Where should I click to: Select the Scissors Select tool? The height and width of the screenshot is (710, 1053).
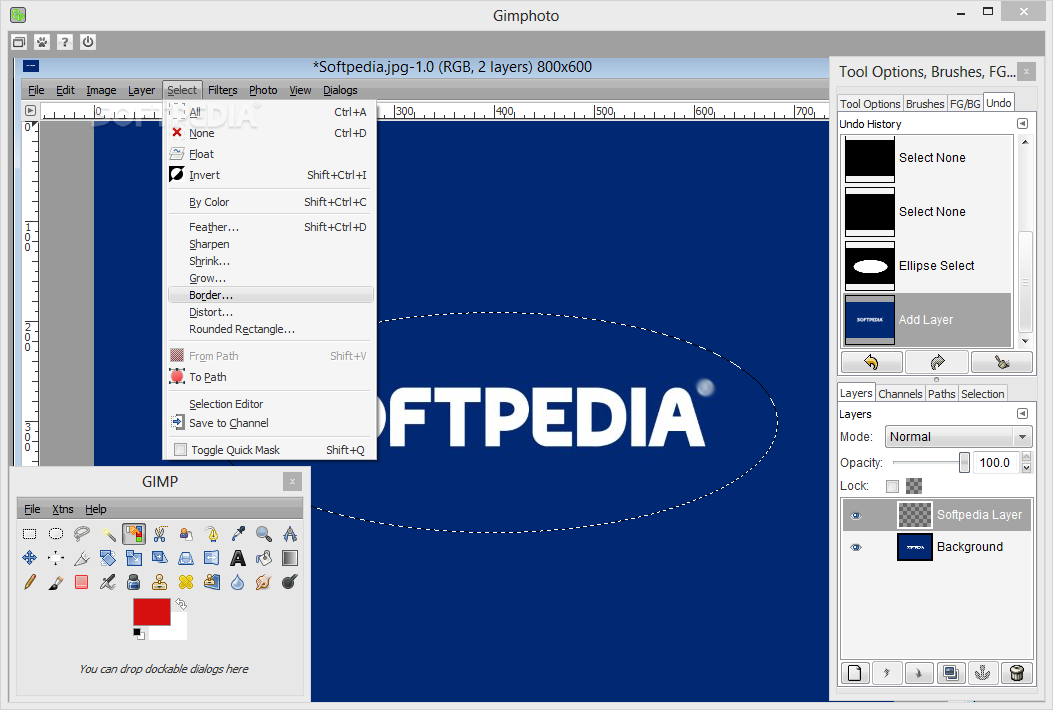pos(160,534)
